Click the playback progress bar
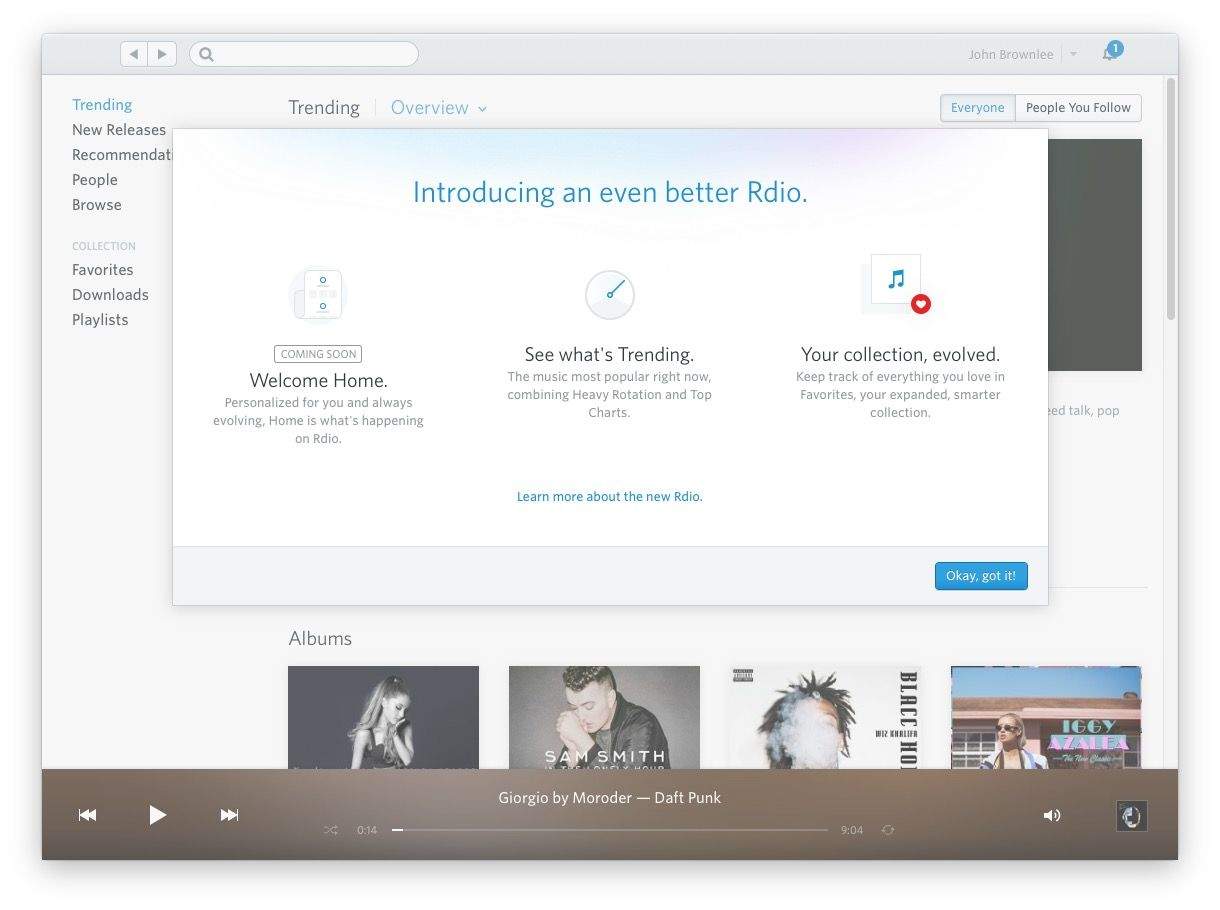The width and height of the screenshot is (1220, 910). [610, 830]
